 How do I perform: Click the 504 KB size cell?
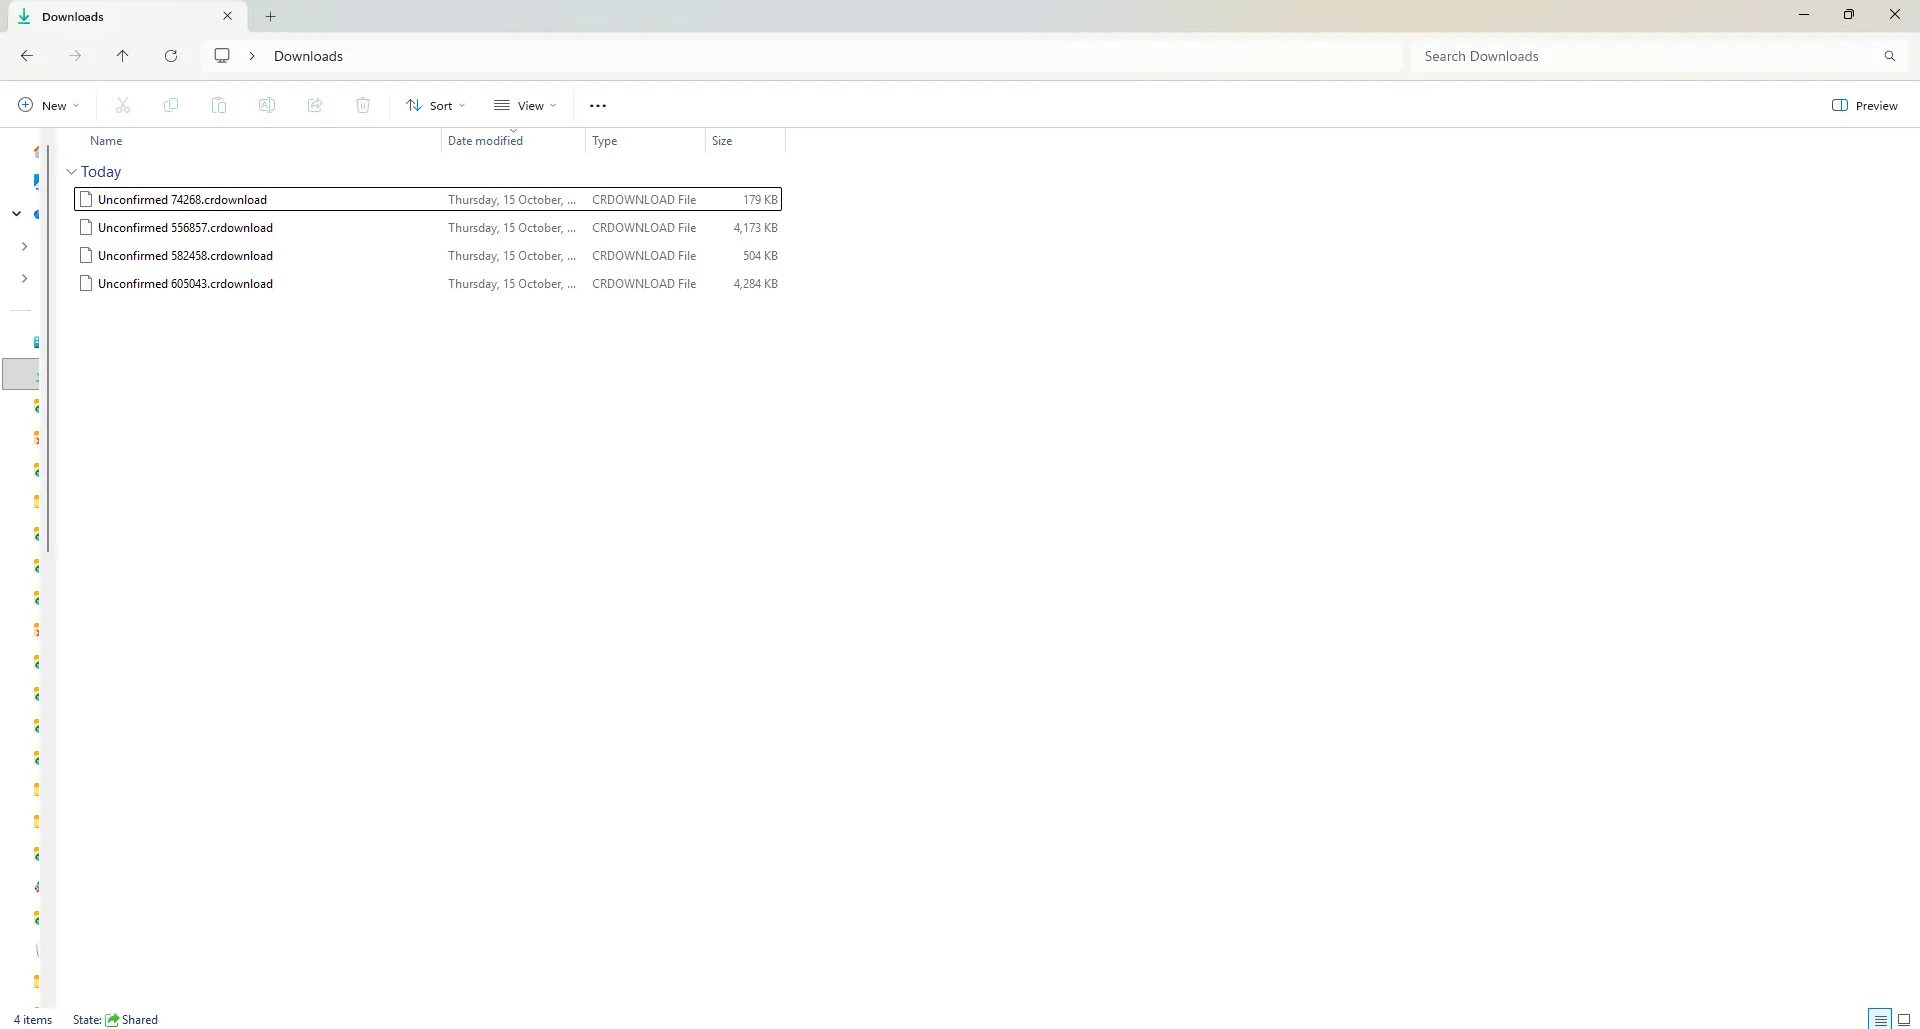coord(760,255)
